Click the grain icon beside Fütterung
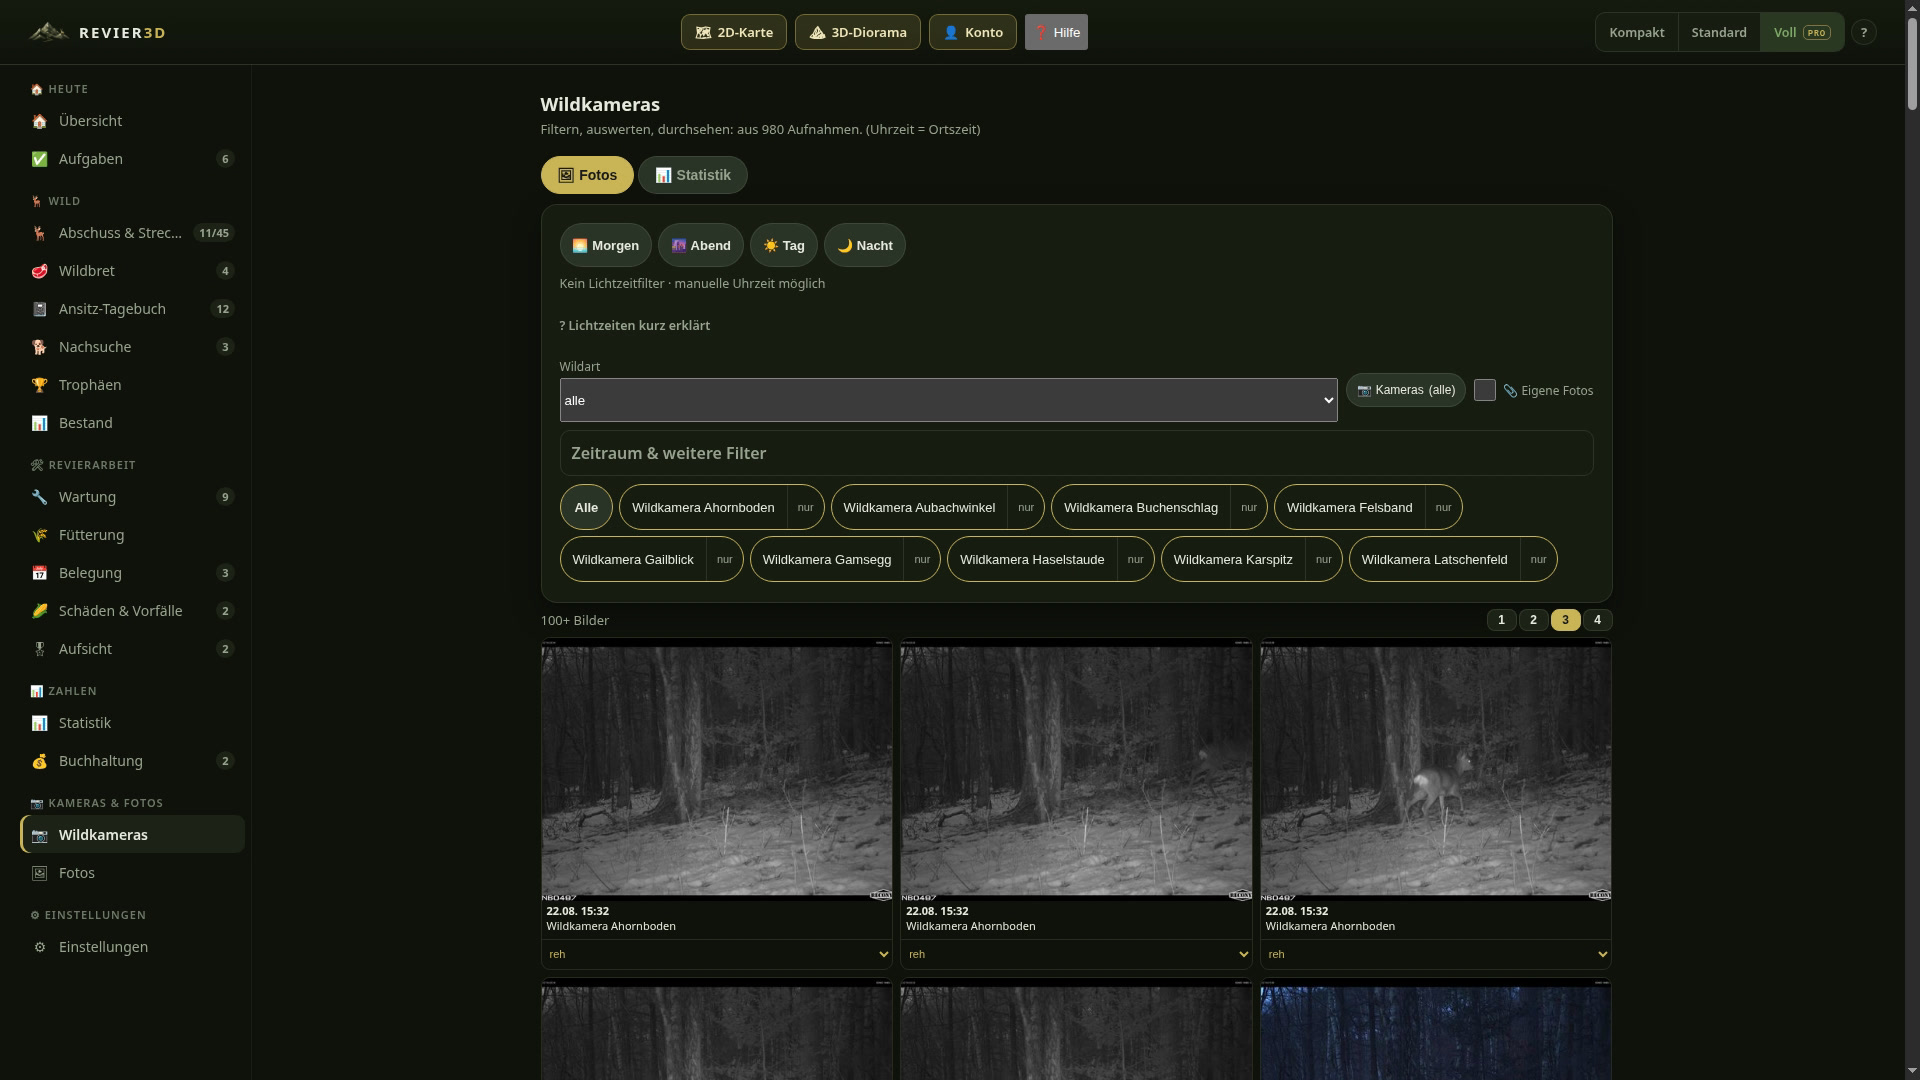This screenshot has width=1920, height=1080. coord(39,535)
